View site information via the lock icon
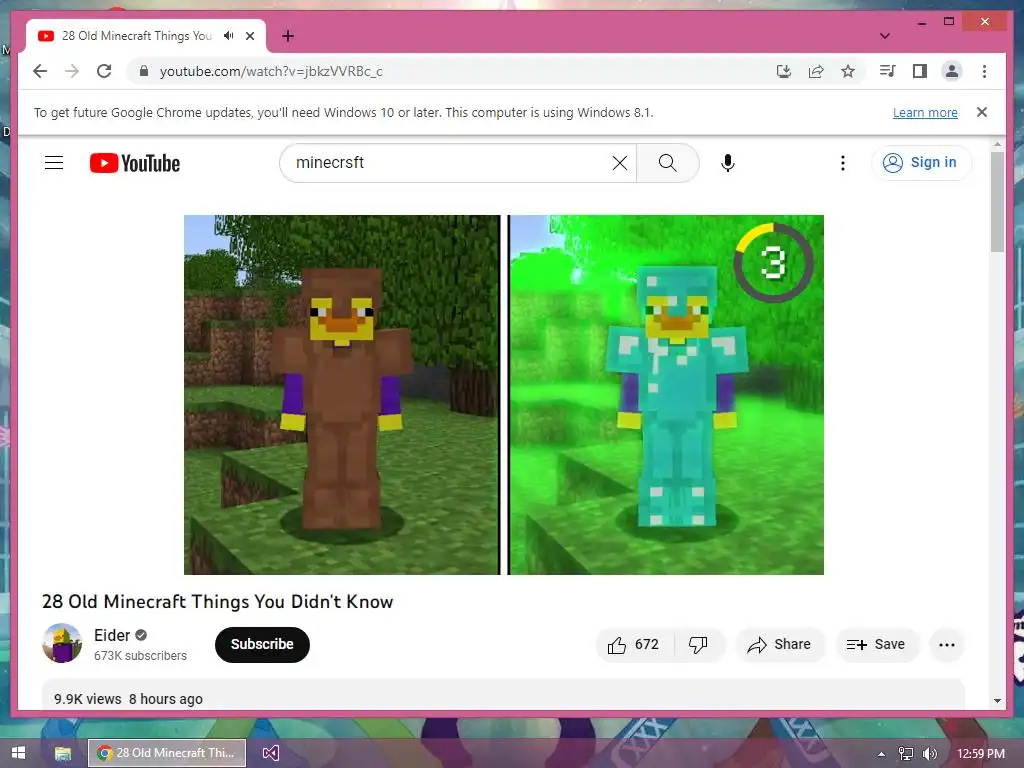Screen dimensions: 1024x768 (x=144, y=71)
